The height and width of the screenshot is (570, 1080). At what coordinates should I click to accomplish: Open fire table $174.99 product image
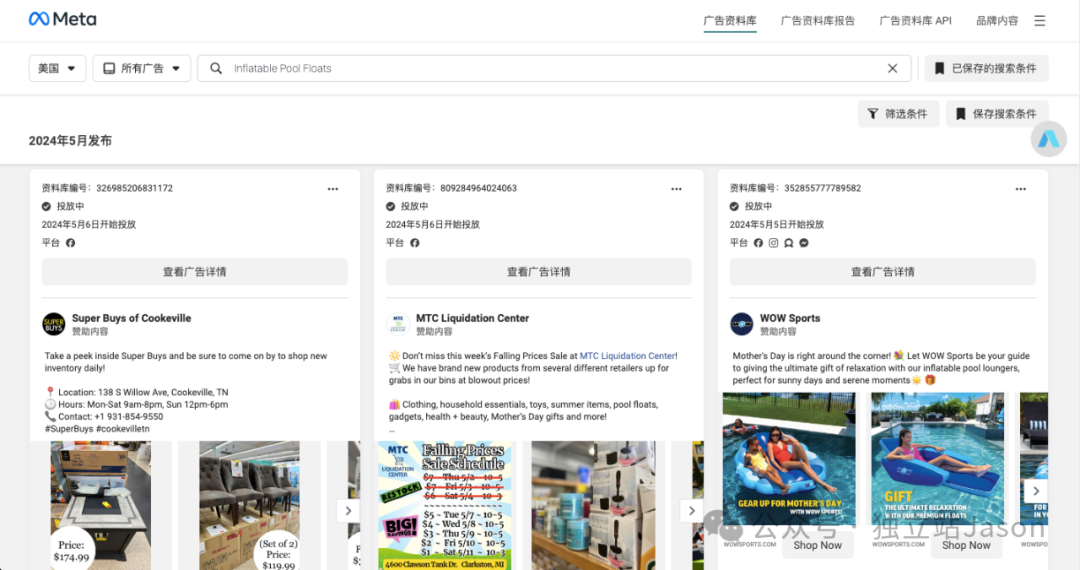coord(101,505)
